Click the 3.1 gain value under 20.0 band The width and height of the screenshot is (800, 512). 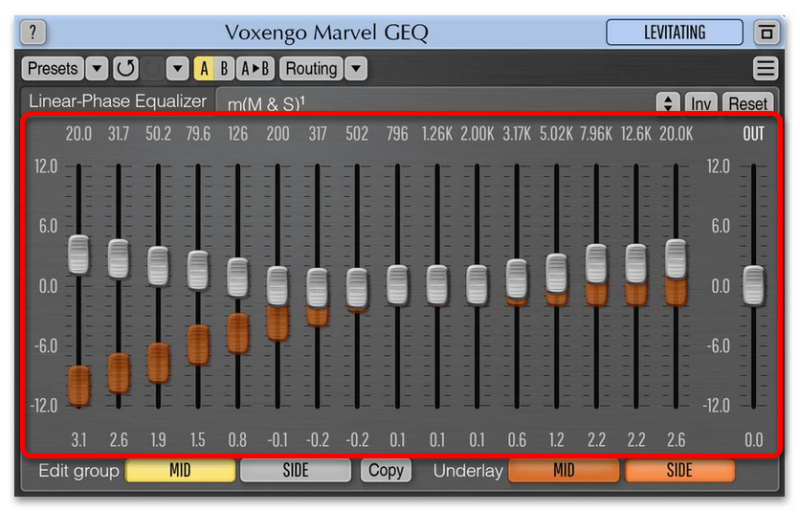[79, 440]
